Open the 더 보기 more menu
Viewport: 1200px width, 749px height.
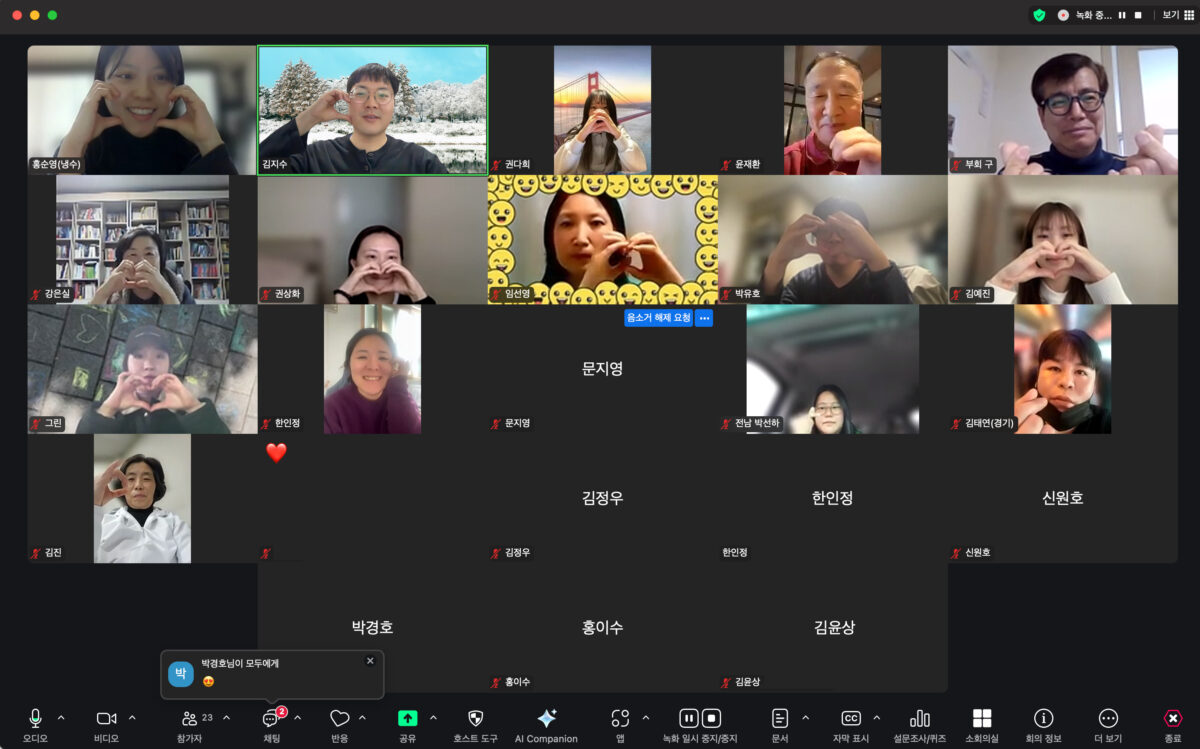point(1108,718)
